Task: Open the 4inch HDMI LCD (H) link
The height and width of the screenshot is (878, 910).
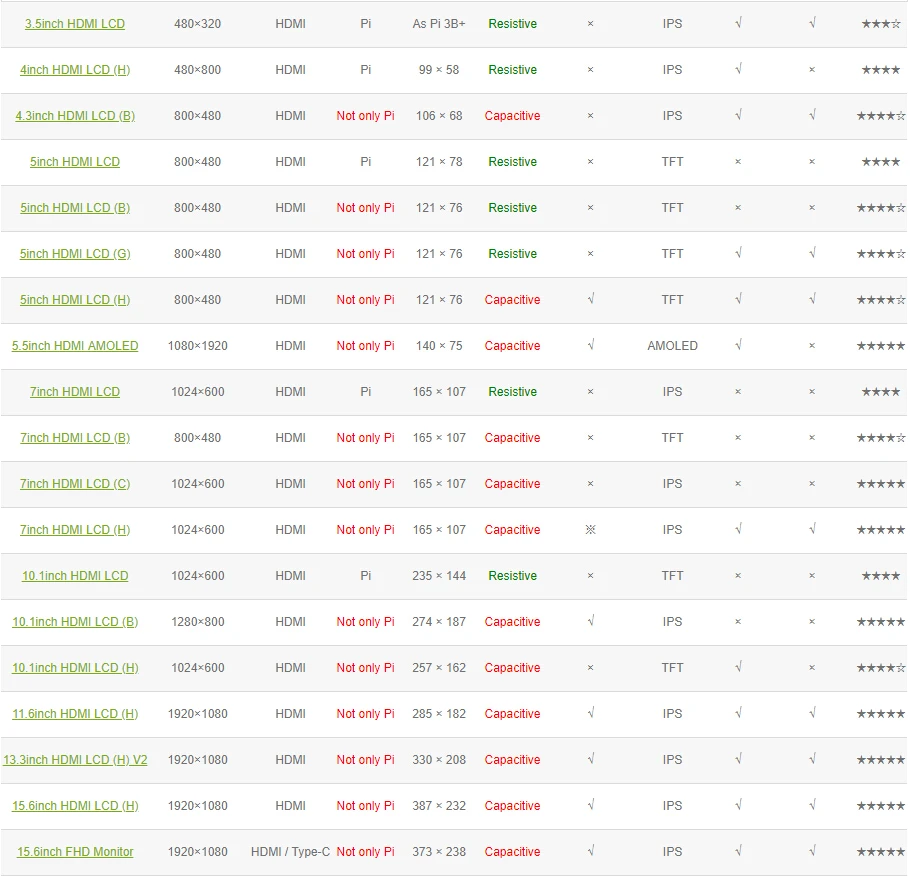Action: click(x=75, y=70)
